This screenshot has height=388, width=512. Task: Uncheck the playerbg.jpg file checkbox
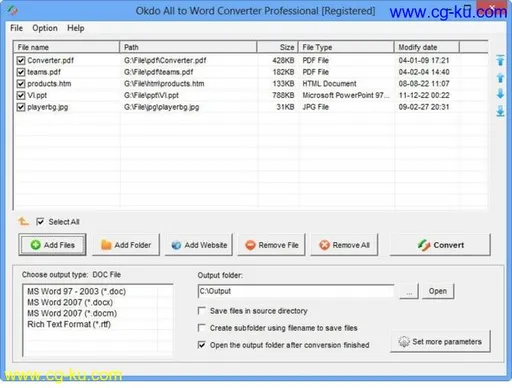21,107
